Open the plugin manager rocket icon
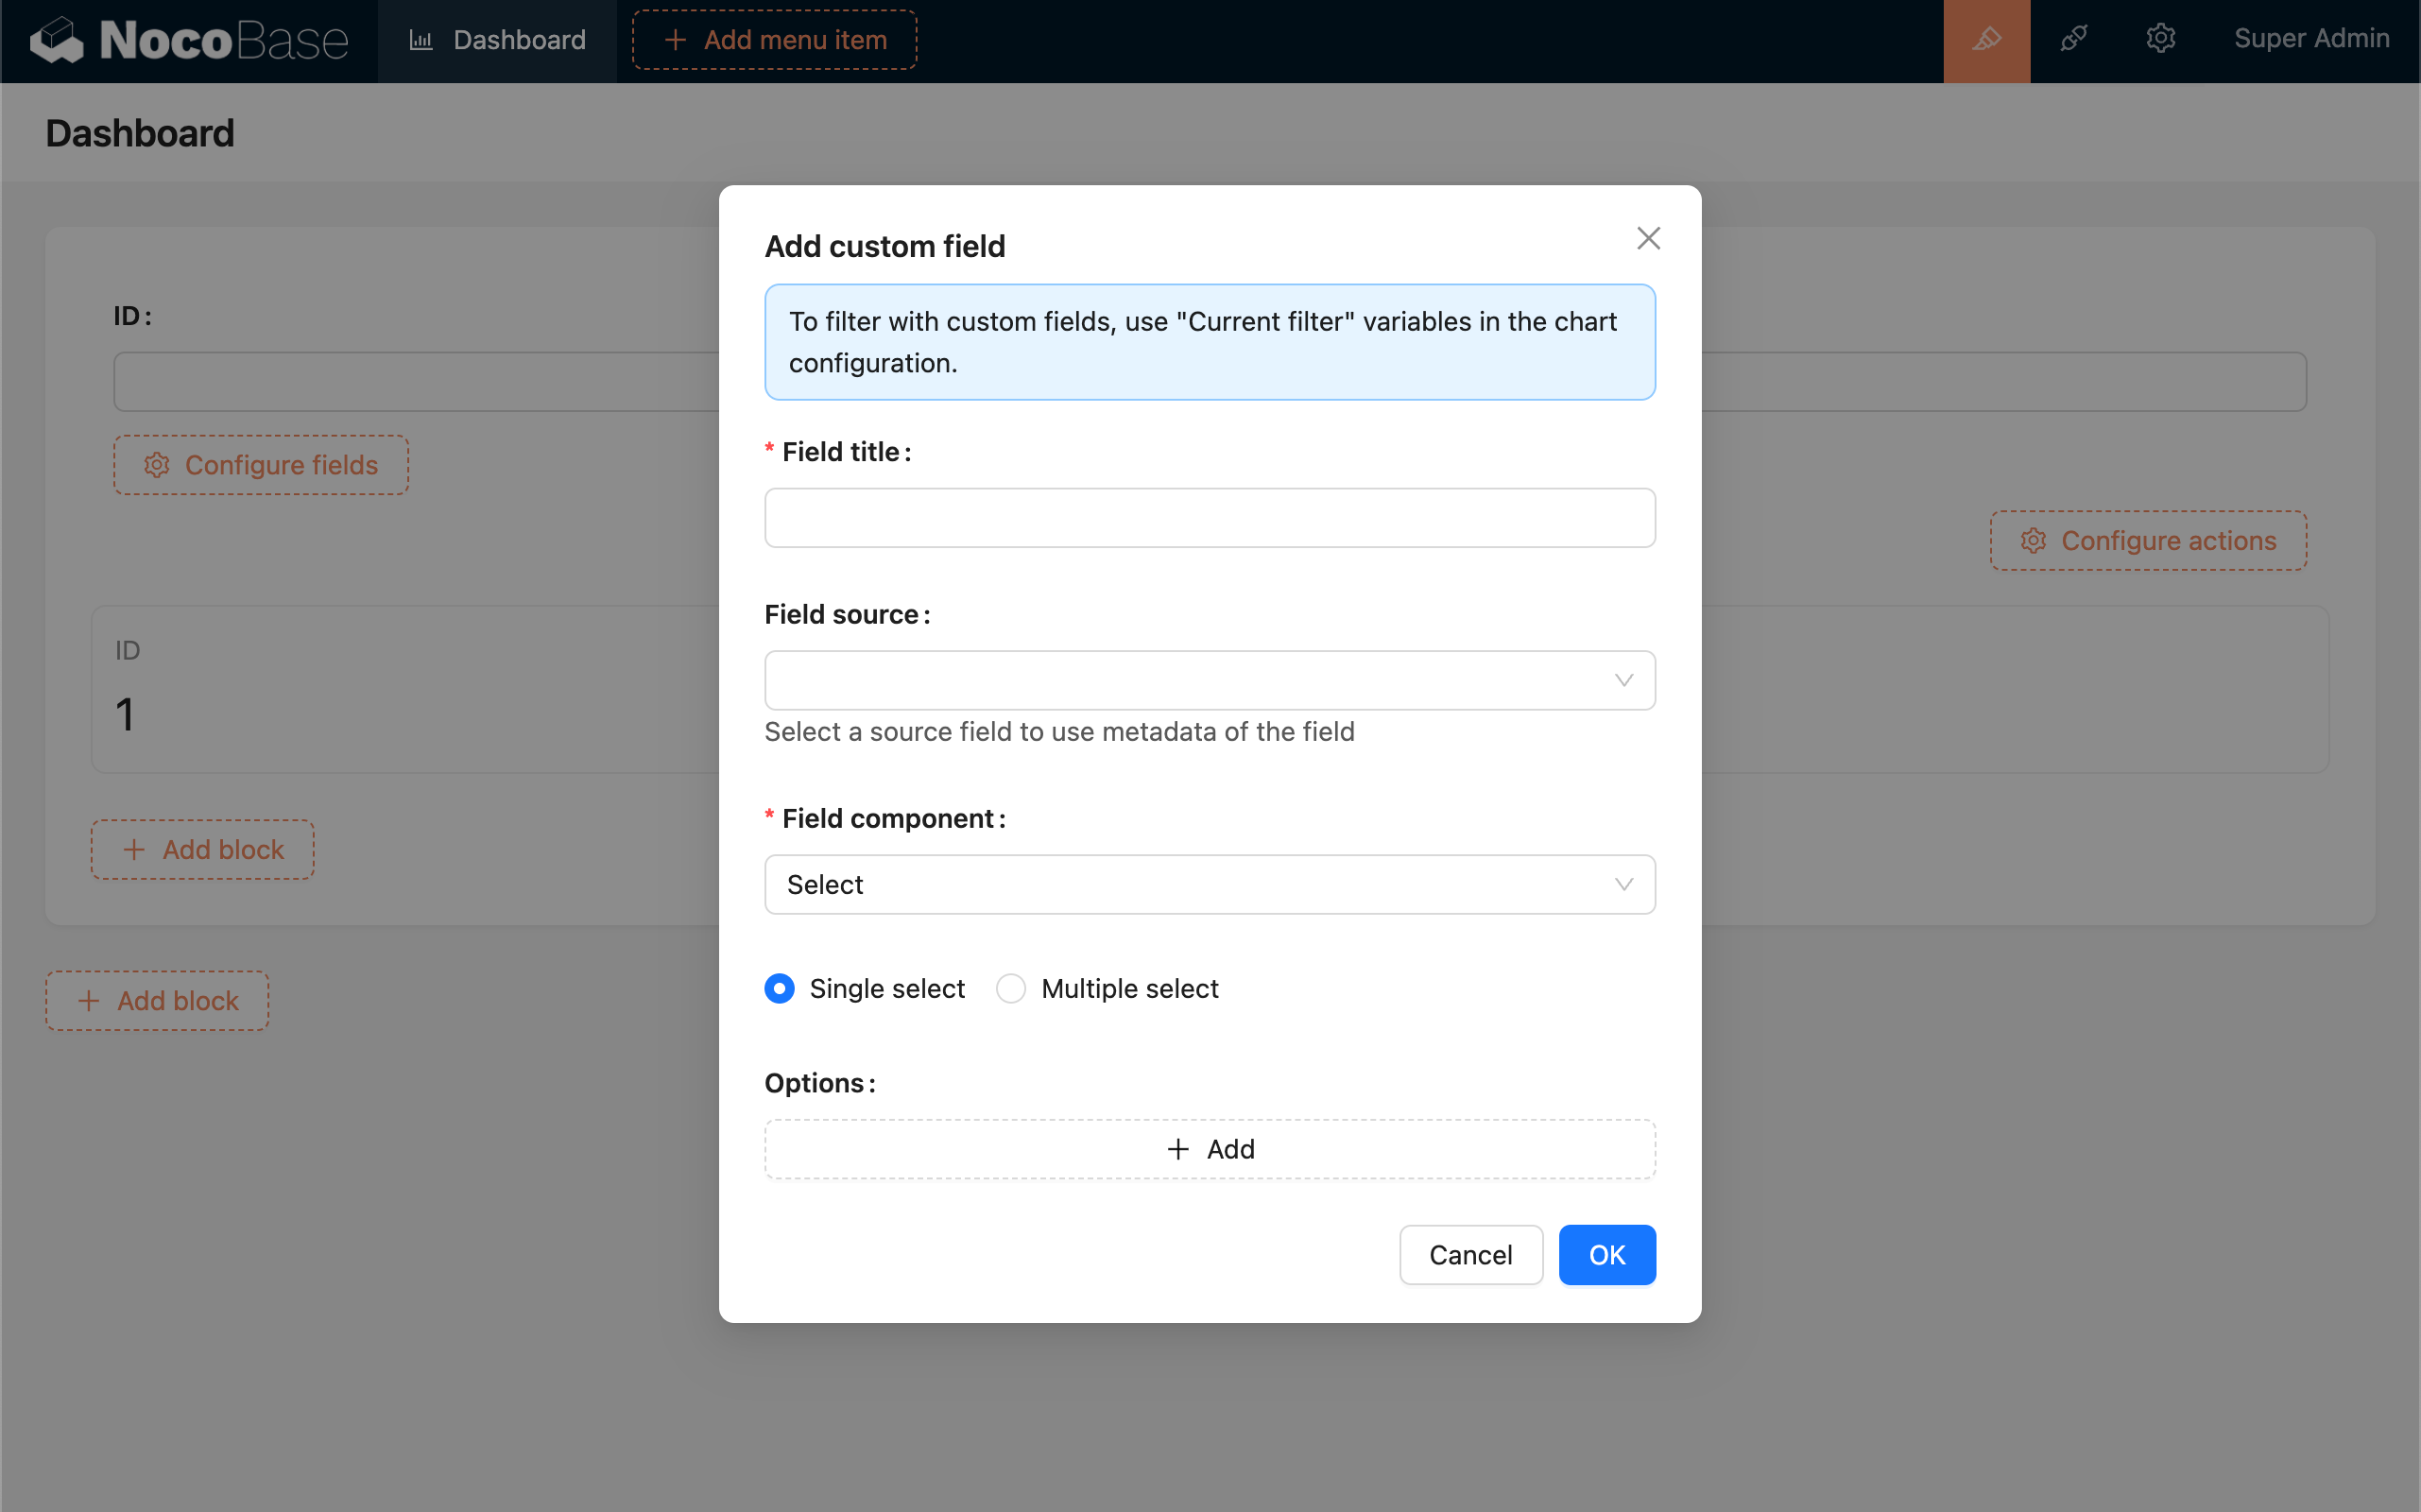Viewport: 2421px width, 1512px height. click(2073, 40)
